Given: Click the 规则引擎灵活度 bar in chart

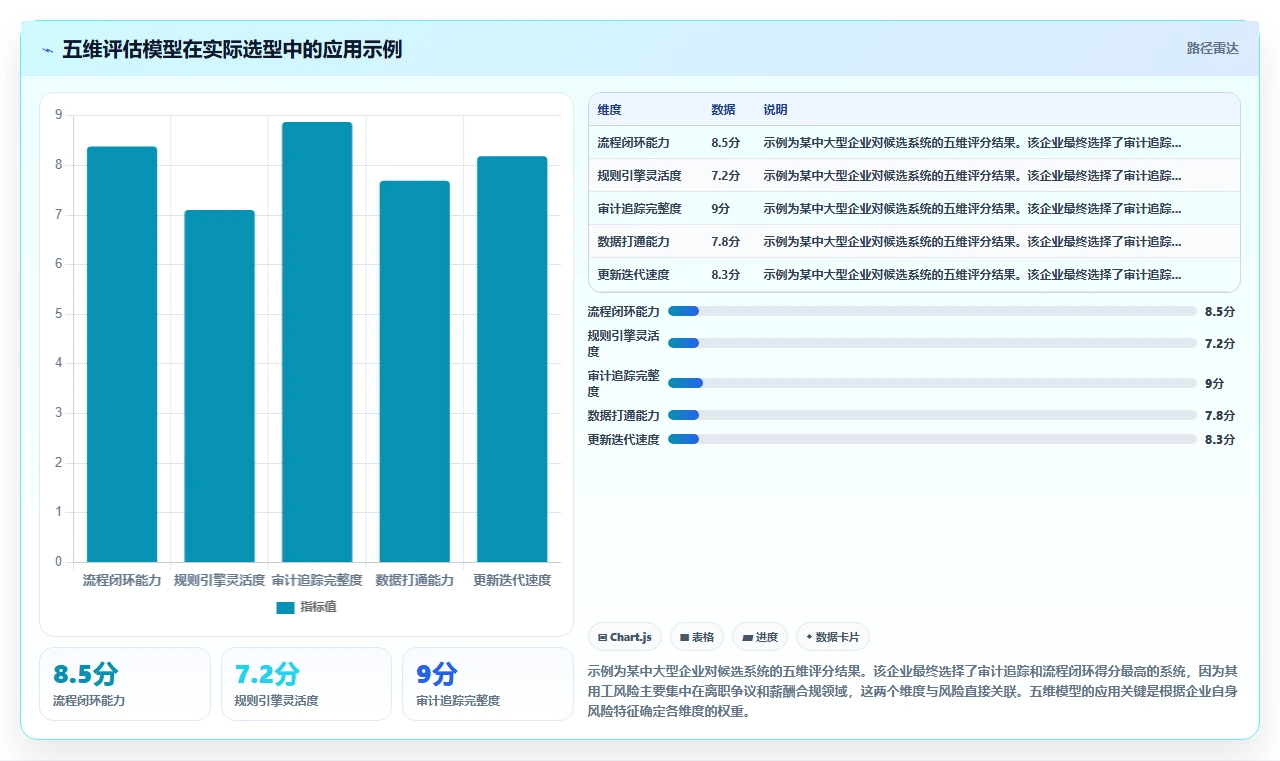Looking at the screenshot, I should coord(219,386).
